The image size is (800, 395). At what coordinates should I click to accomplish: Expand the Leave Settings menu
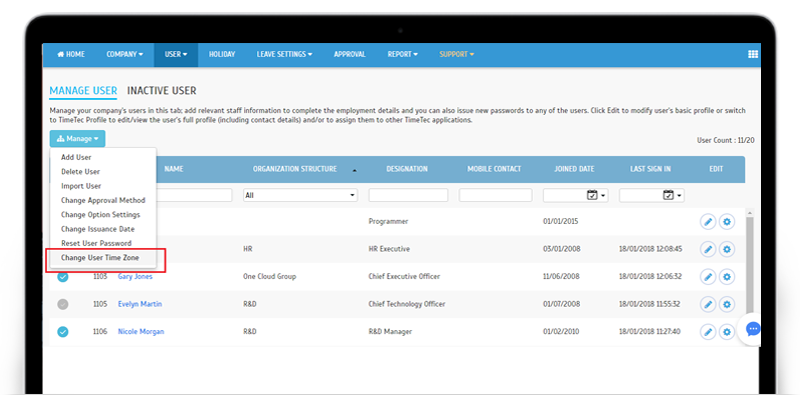tap(284, 54)
